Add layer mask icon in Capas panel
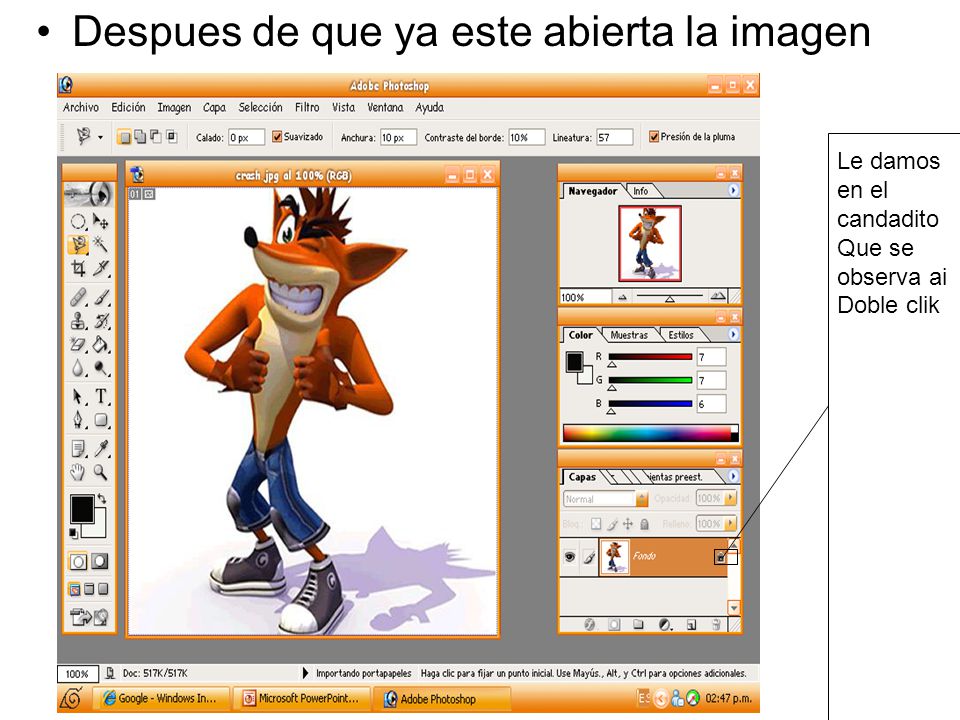Screen dimensions: 960x720 pyautogui.click(x=614, y=625)
